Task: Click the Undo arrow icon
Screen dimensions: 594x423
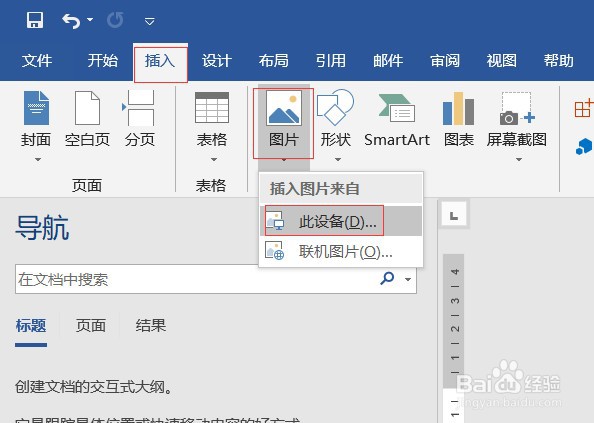Action: point(71,21)
